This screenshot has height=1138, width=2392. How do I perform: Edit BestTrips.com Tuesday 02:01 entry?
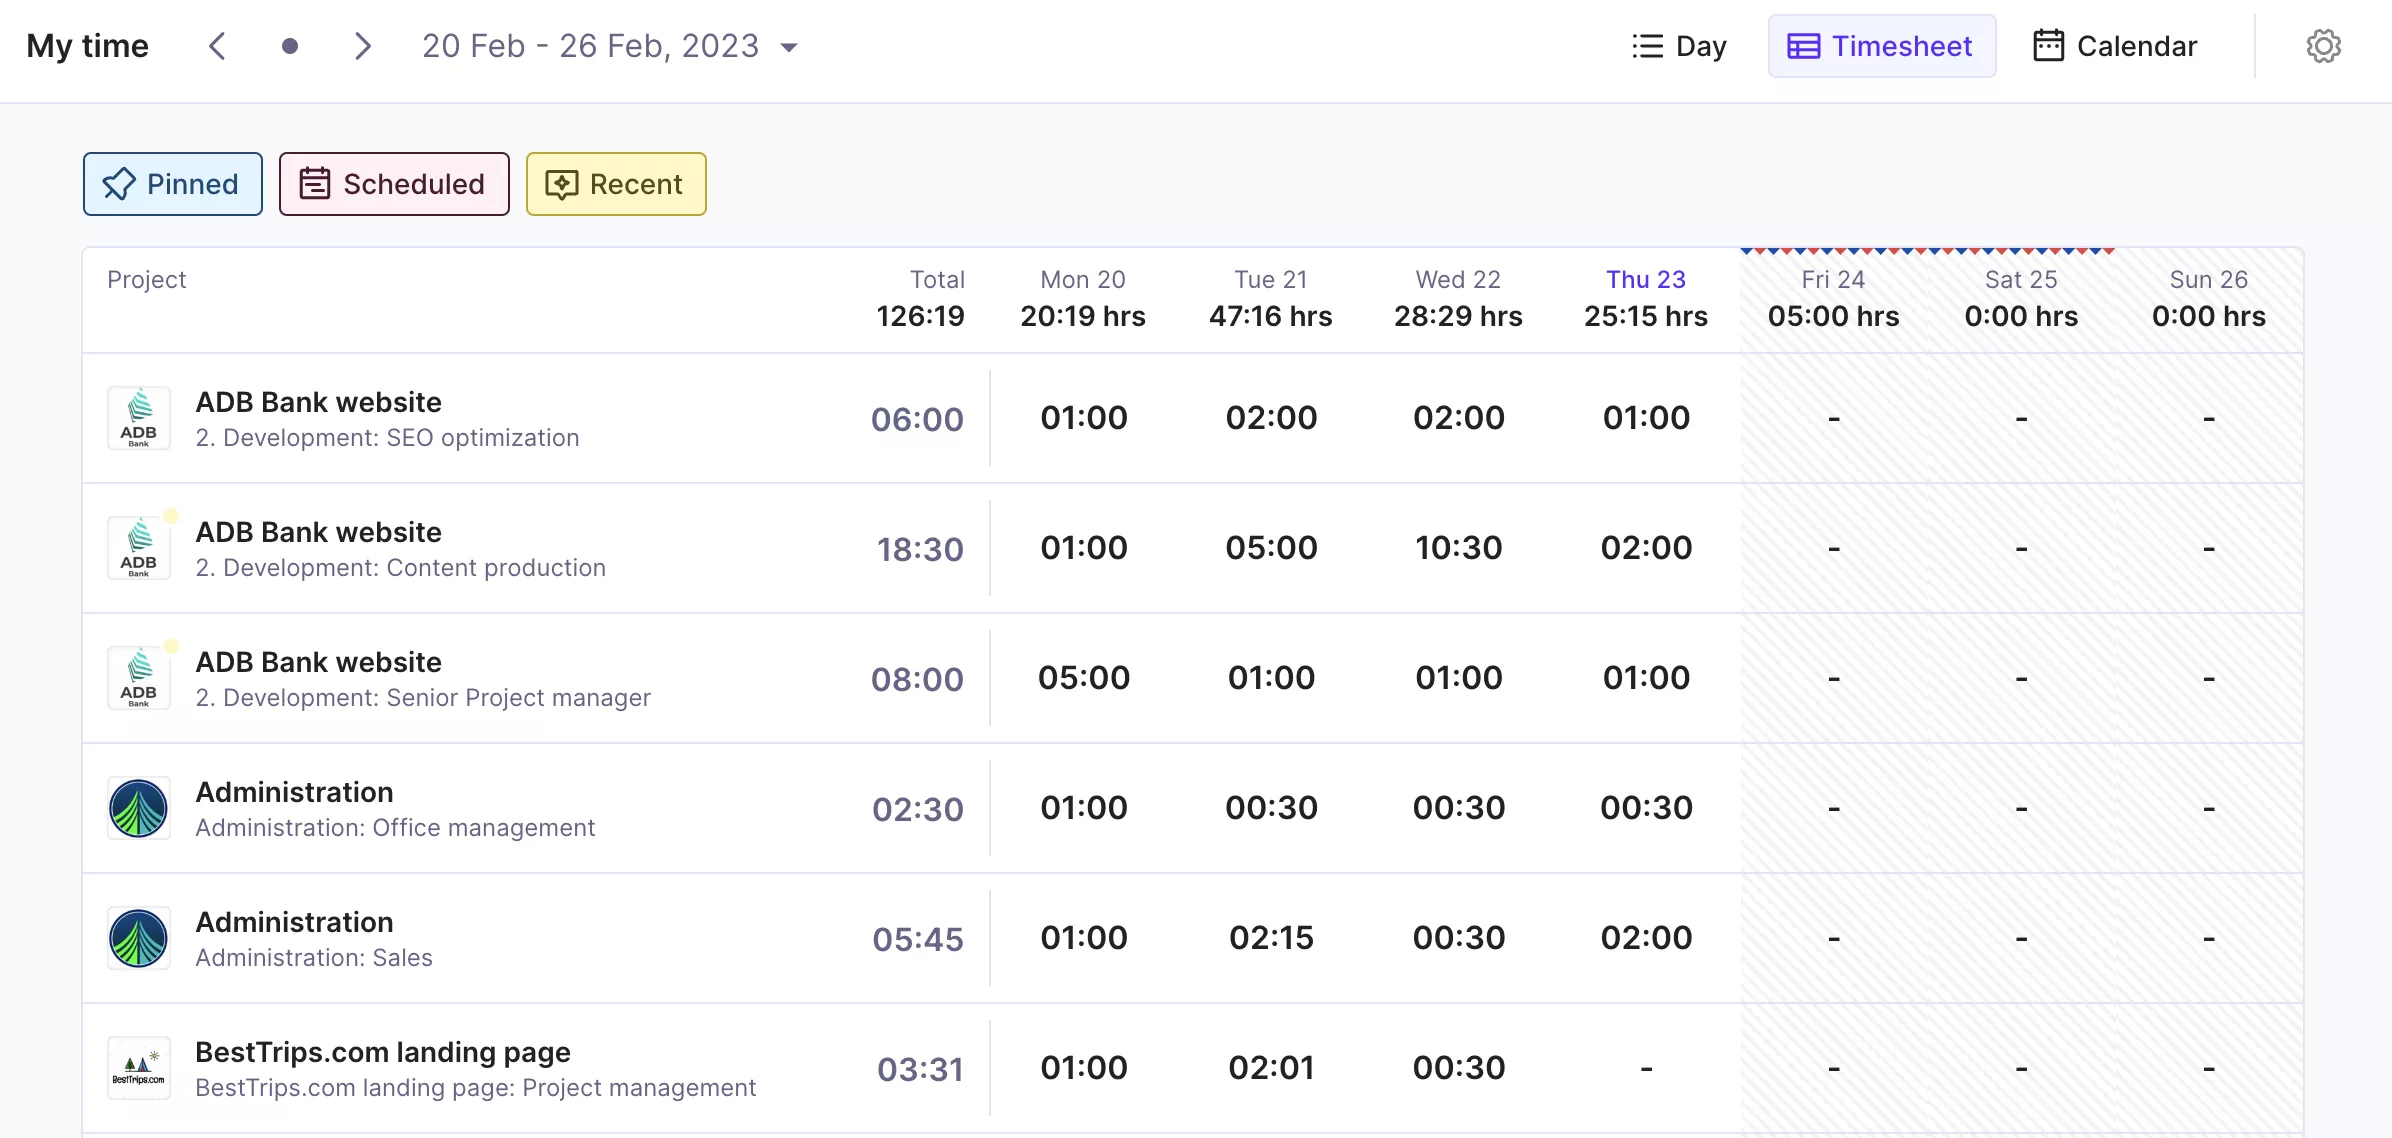[1271, 1068]
